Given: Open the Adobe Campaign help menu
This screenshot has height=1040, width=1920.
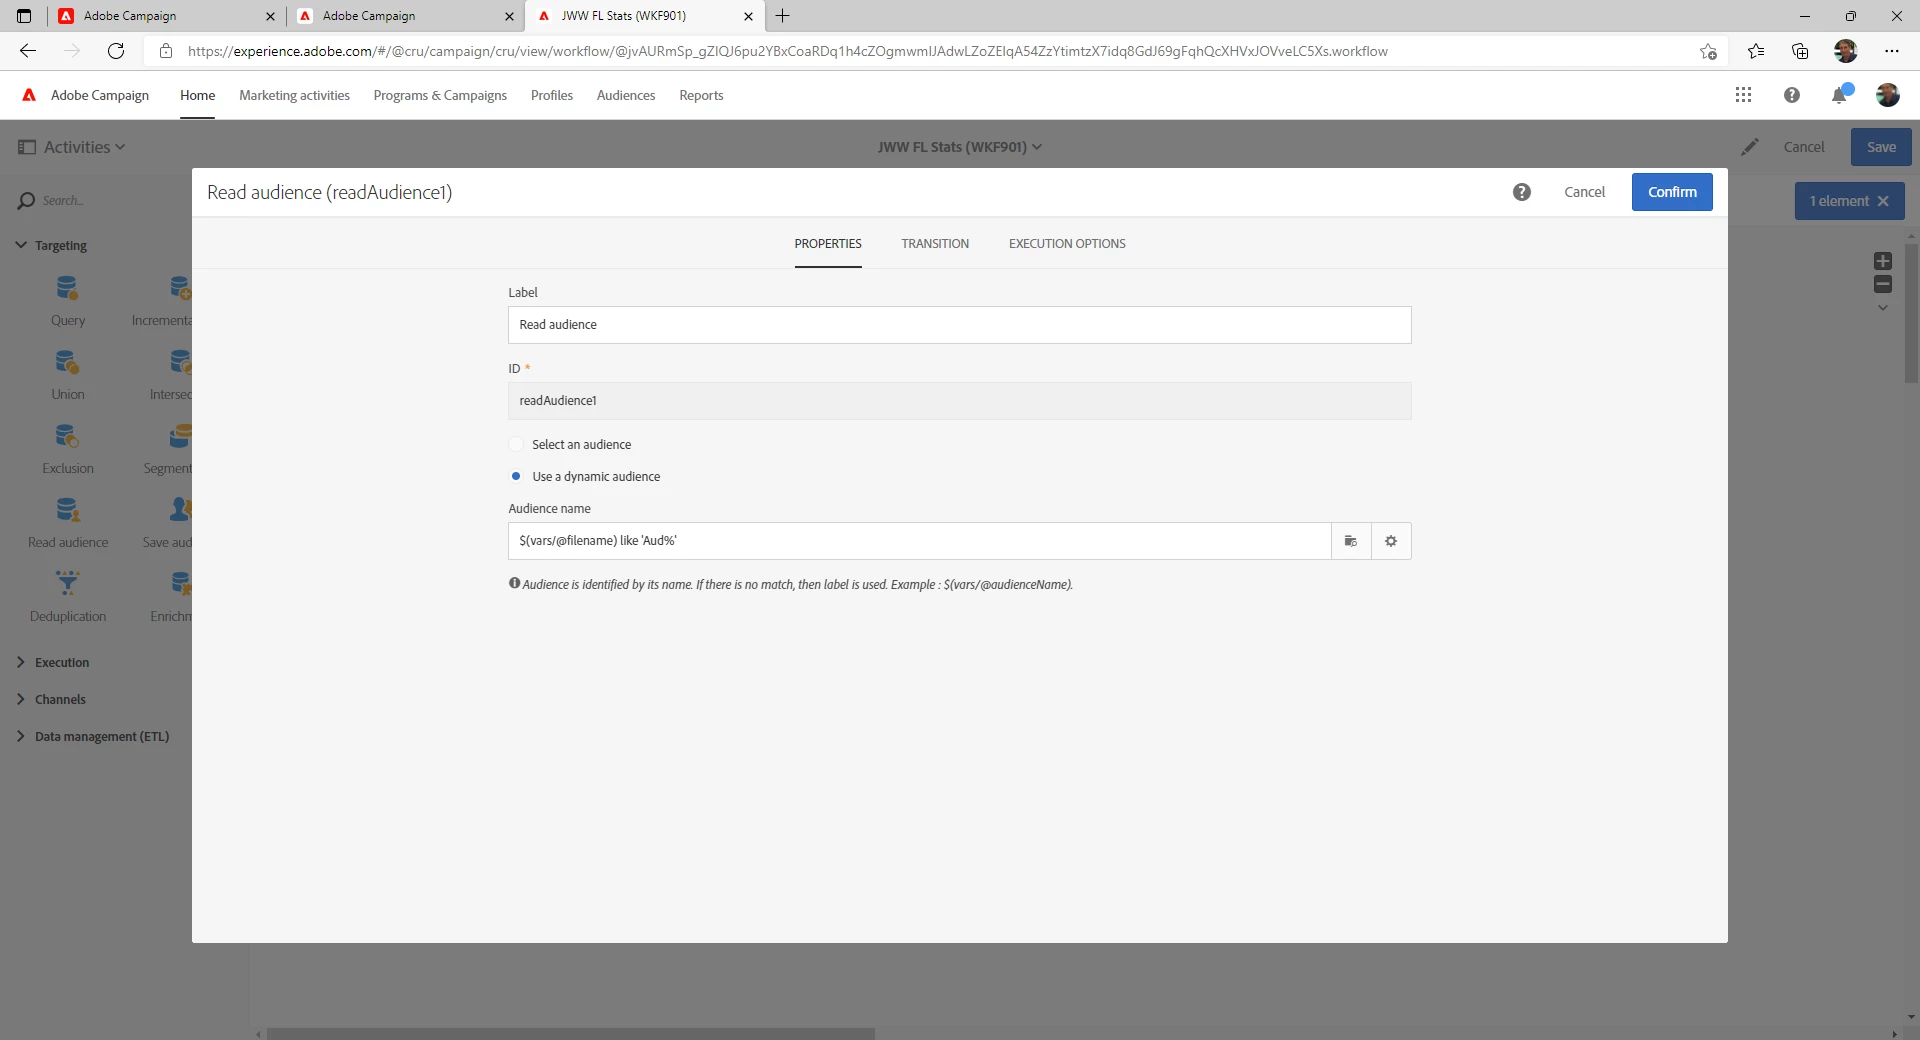Looking at the screenshot, I should (1792, 95).
